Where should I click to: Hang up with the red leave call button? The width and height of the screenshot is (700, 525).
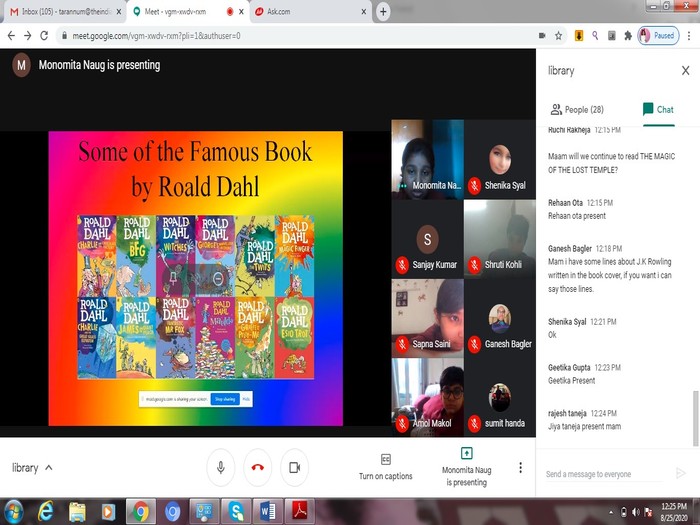pos(258,467)
